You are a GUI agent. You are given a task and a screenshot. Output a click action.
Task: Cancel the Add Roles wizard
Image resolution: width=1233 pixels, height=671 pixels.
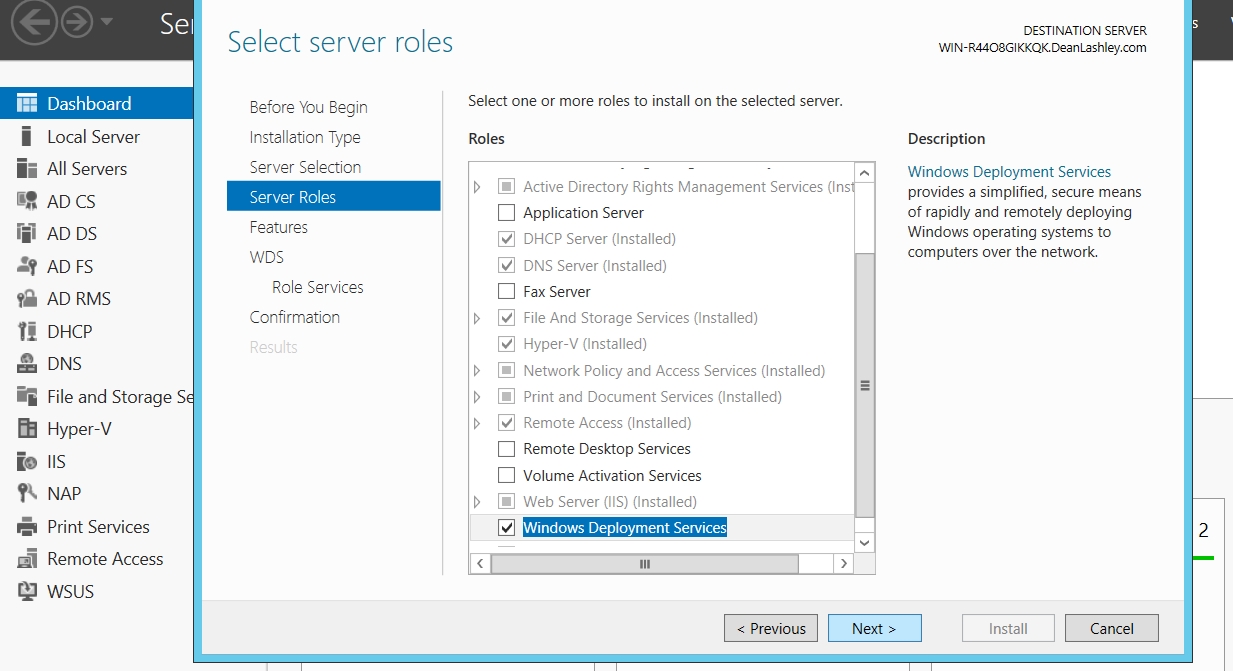(1112, 628)
